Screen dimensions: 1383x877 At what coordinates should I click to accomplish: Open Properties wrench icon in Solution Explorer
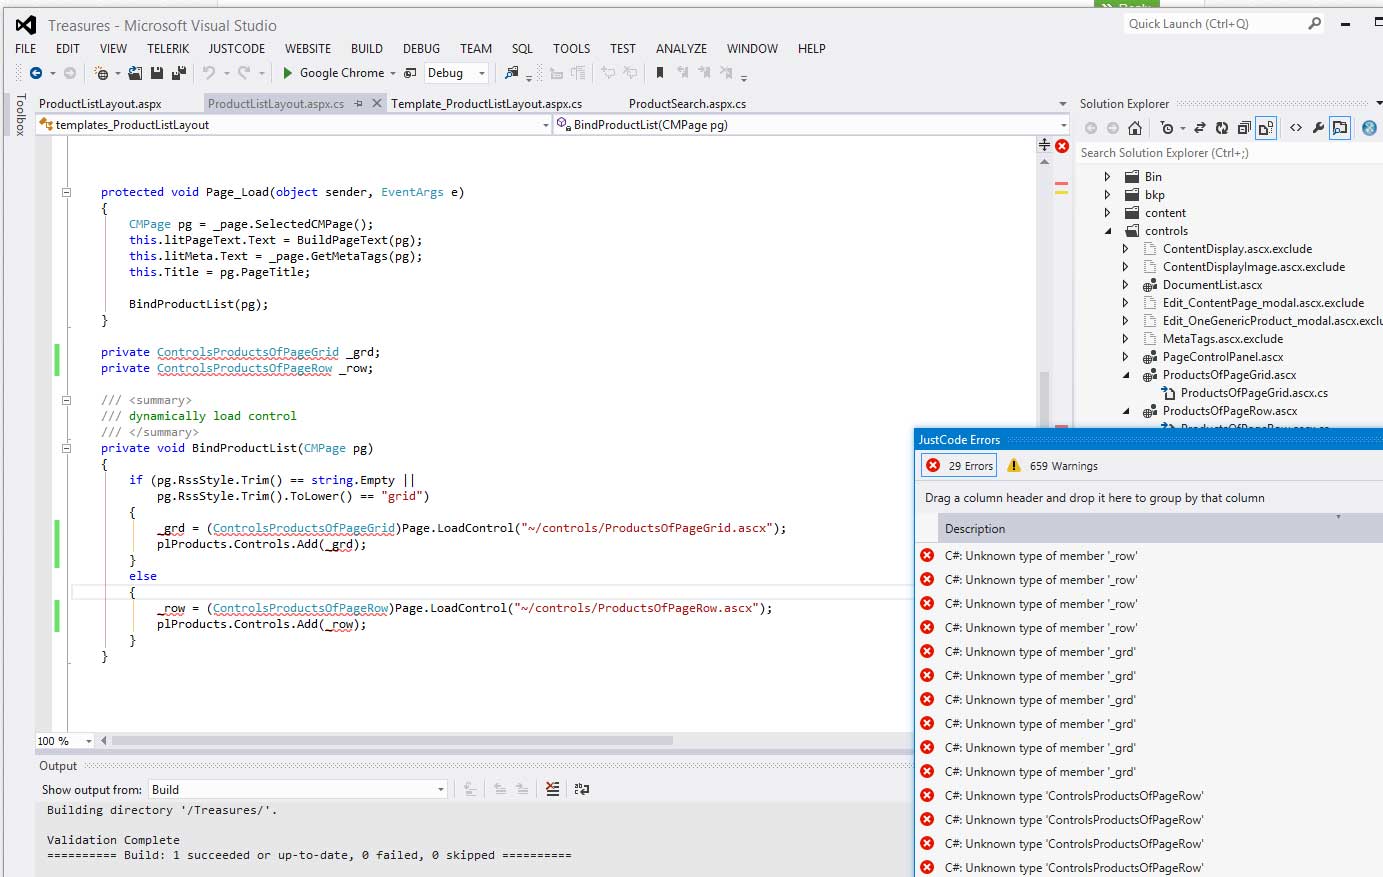pyautogui.click(x=1318, y=128)
